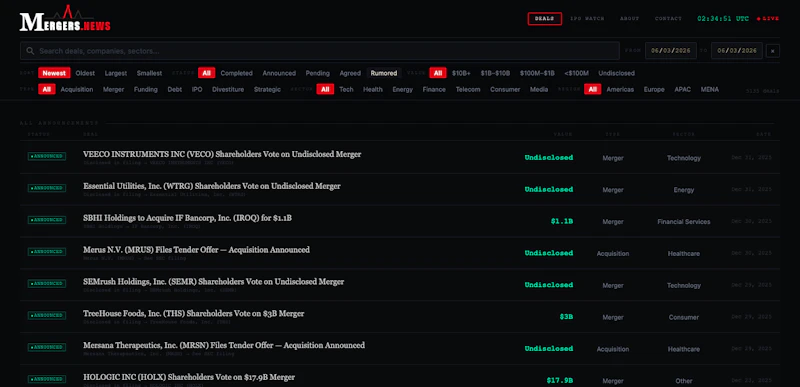Select All in the status filter

coord(207,73)
